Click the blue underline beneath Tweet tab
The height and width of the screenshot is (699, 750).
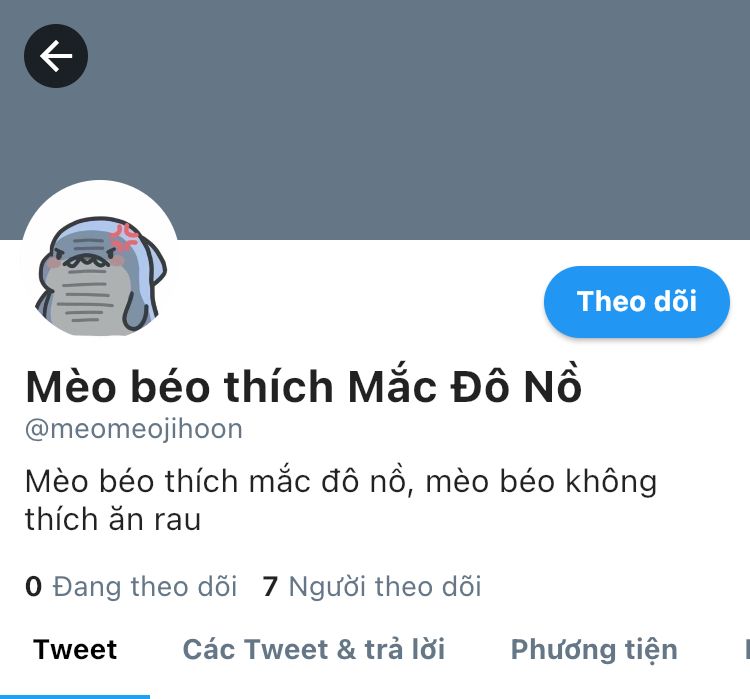tap(75, 697)
